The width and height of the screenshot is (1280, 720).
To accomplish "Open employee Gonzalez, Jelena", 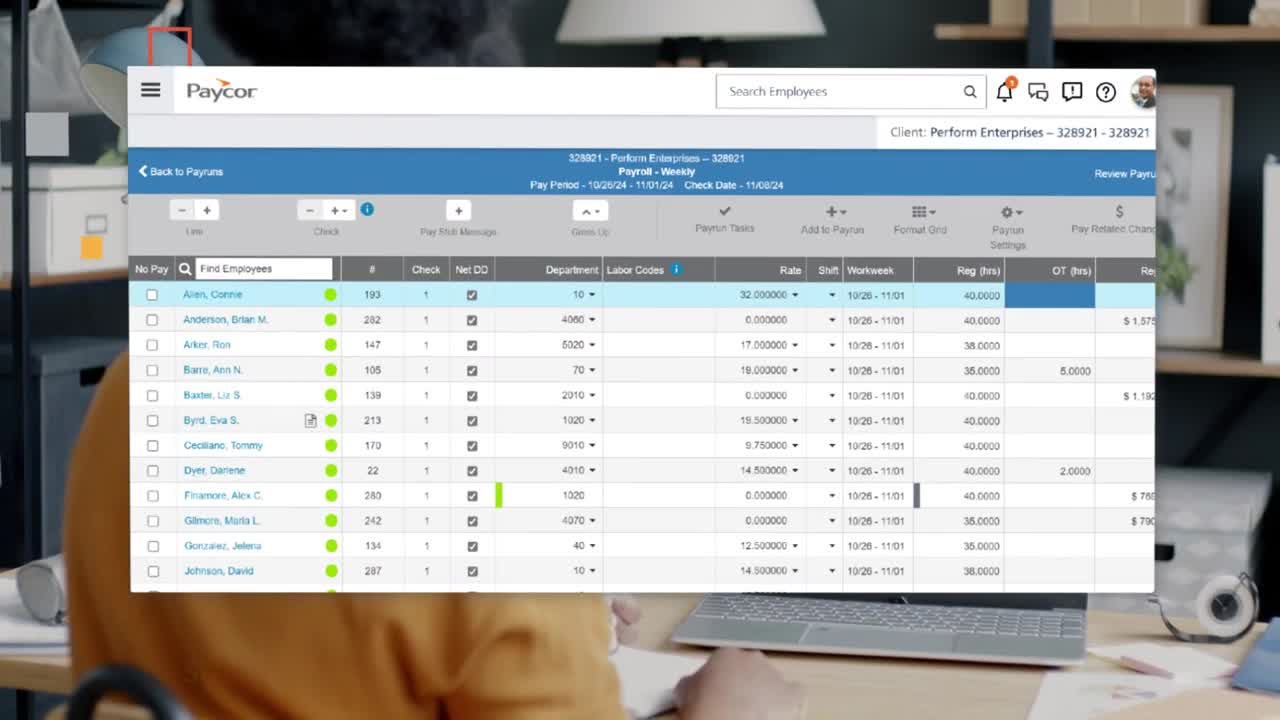I will coord(222,546).
